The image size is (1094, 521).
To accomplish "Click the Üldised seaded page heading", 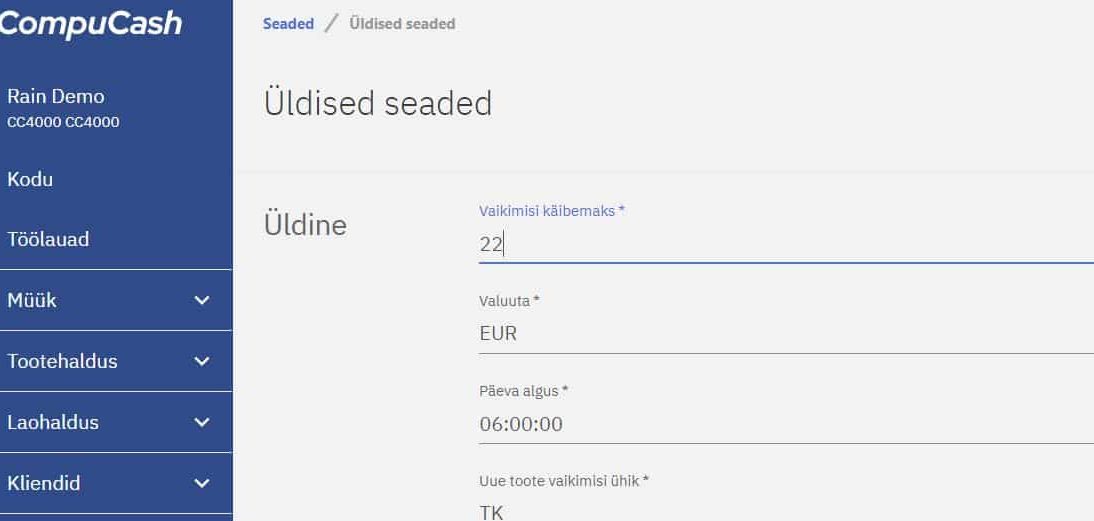I will (x=378, y=103).
